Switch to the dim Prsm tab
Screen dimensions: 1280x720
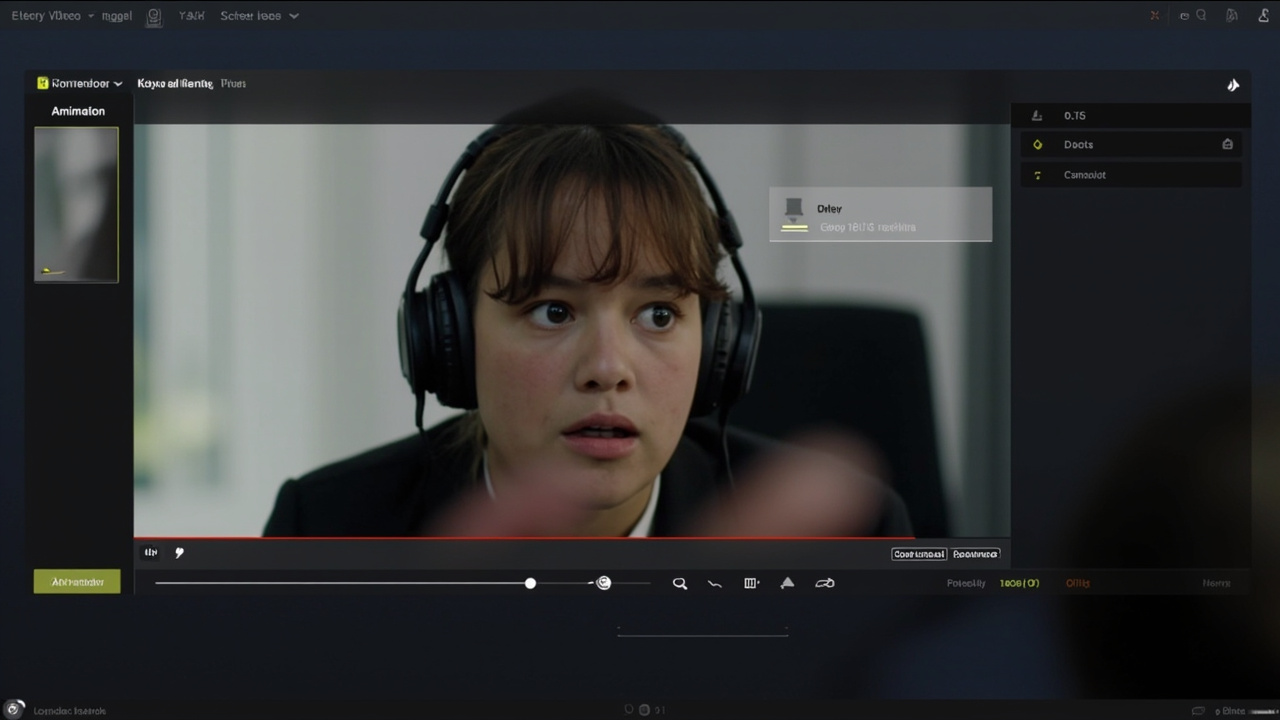tap(233, 83)
